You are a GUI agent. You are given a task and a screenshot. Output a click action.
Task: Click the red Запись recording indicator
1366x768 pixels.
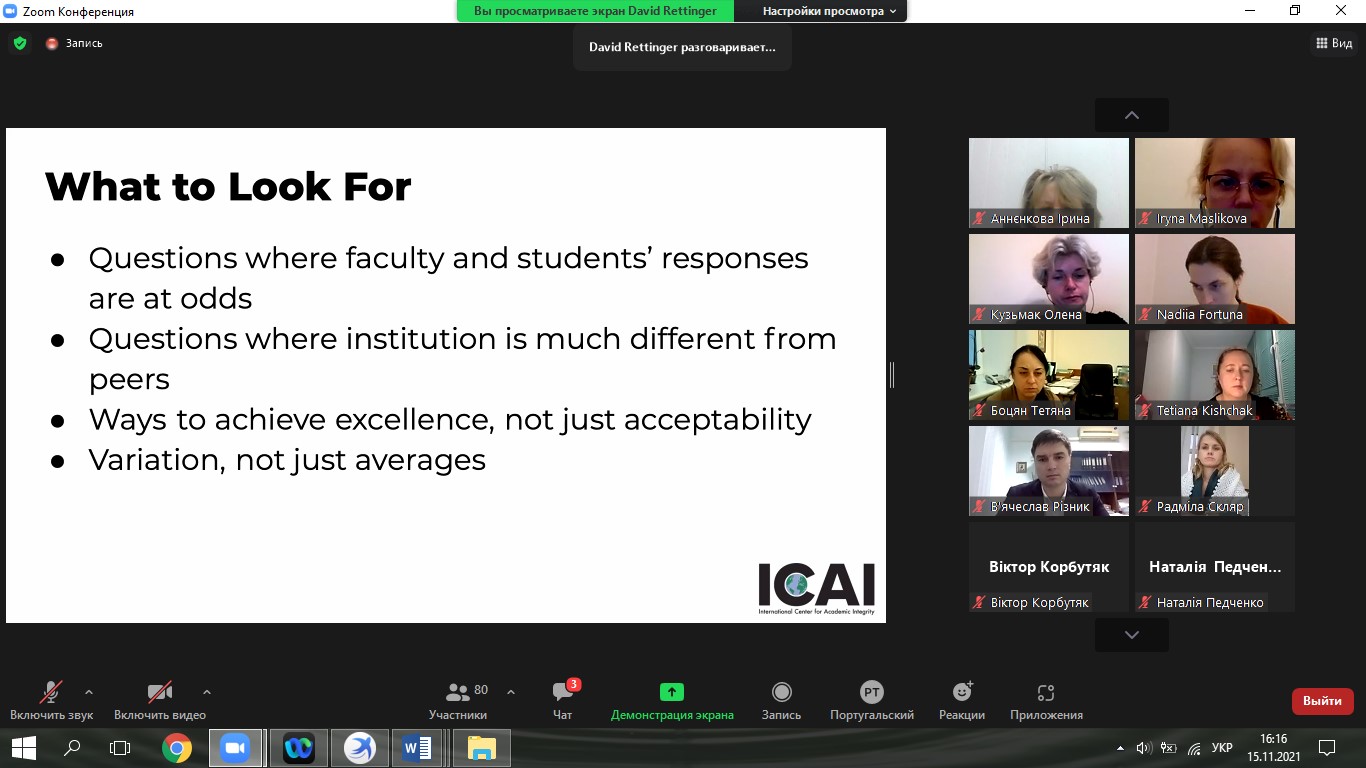click(x=74, y=43)
